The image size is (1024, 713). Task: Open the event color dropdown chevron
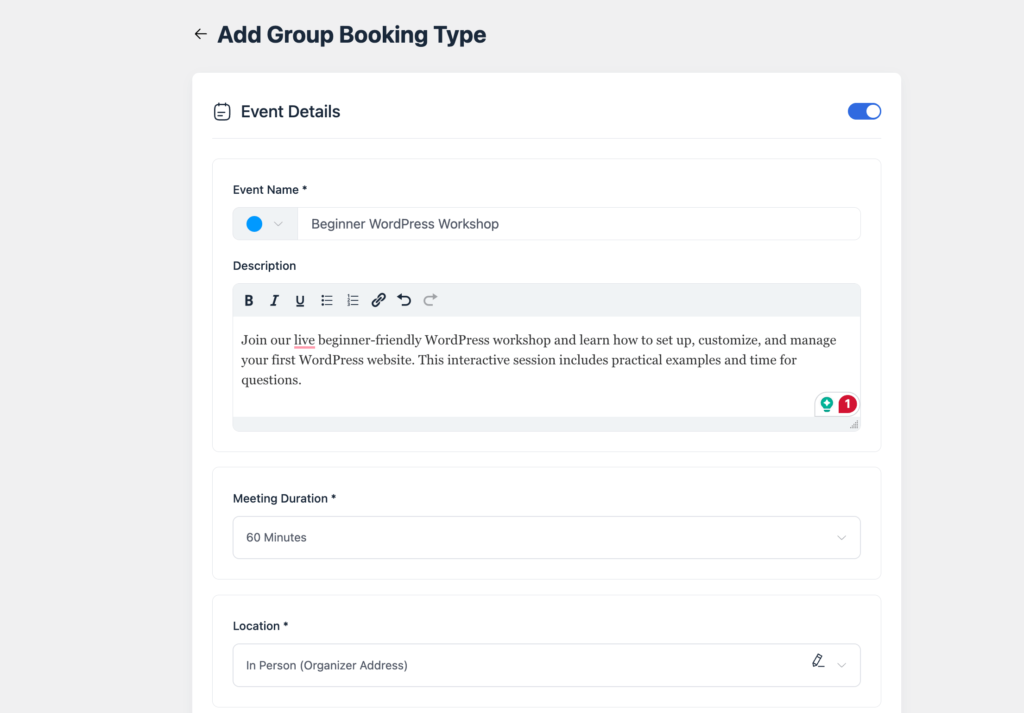coord(278,224)
